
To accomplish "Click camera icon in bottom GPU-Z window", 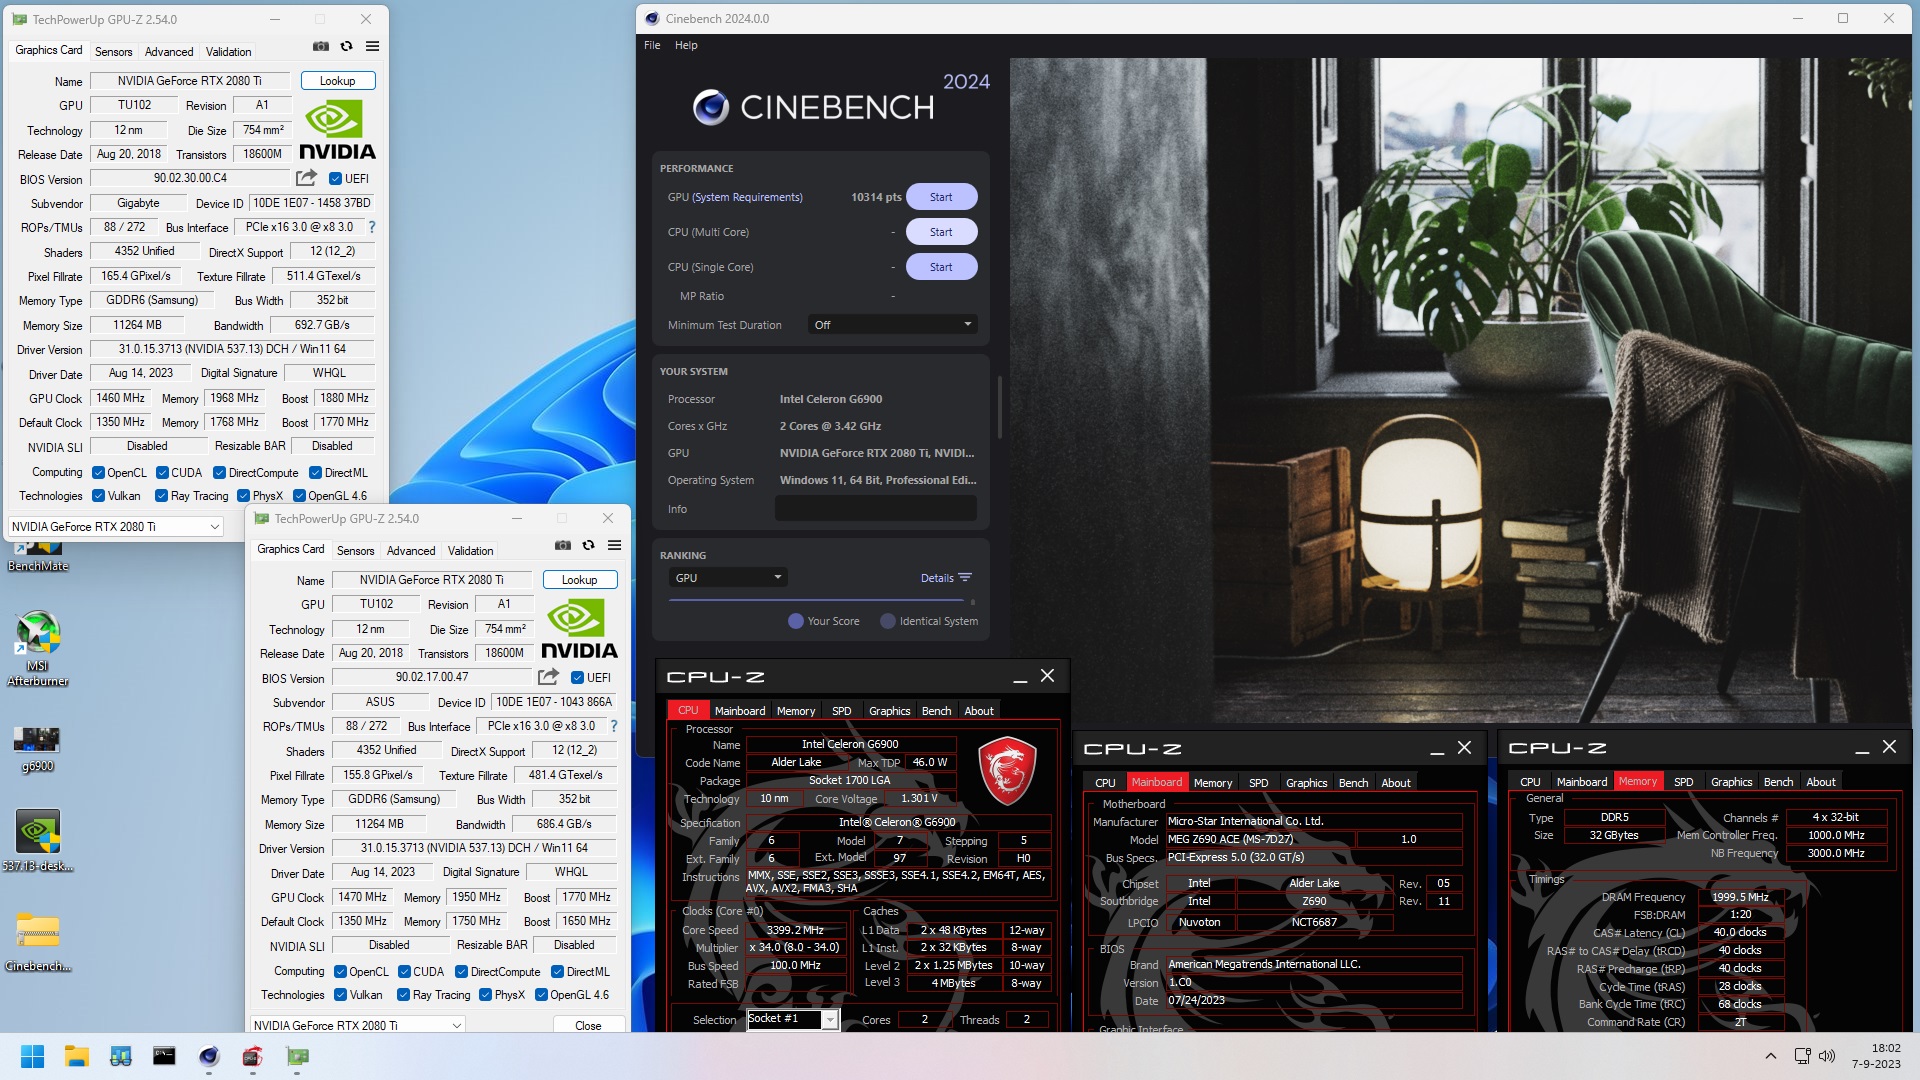I will coord(563,545).
